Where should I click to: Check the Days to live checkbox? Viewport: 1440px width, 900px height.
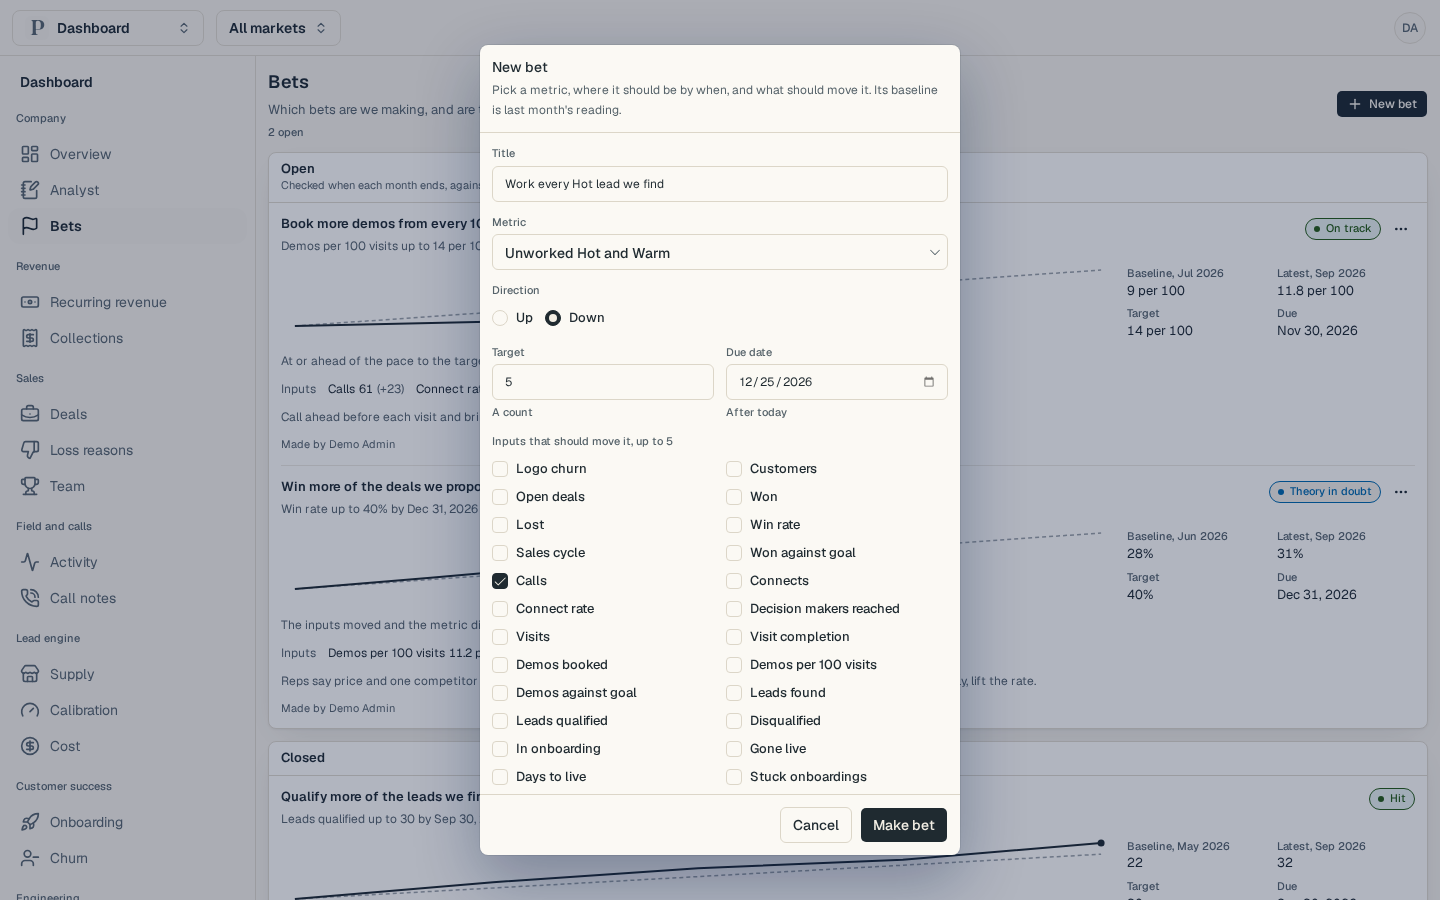pos(500,777)
